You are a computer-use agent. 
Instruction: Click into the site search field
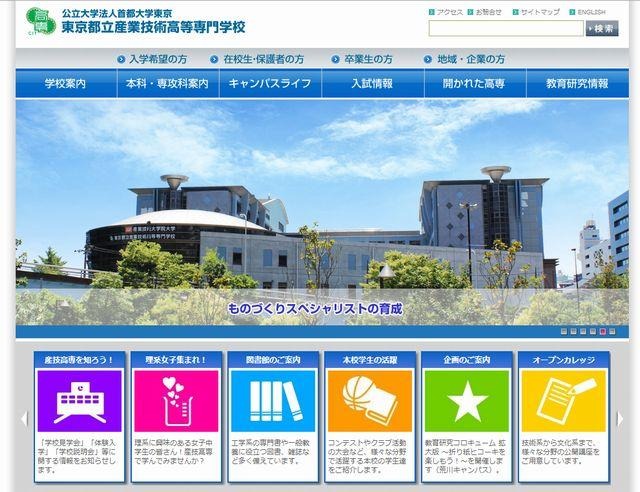[x=506, y=28]
